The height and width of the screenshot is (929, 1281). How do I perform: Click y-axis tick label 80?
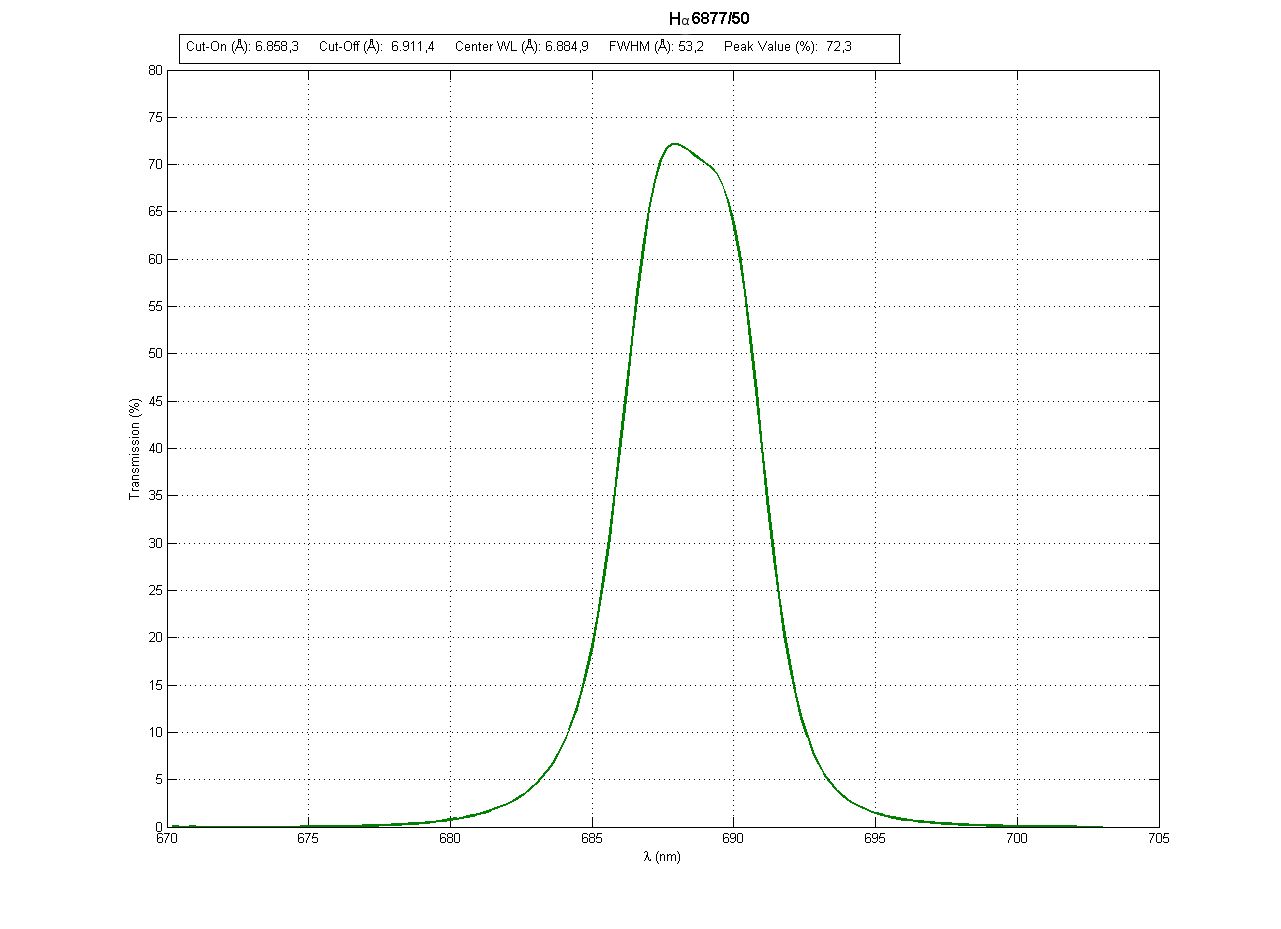point(155,70)
